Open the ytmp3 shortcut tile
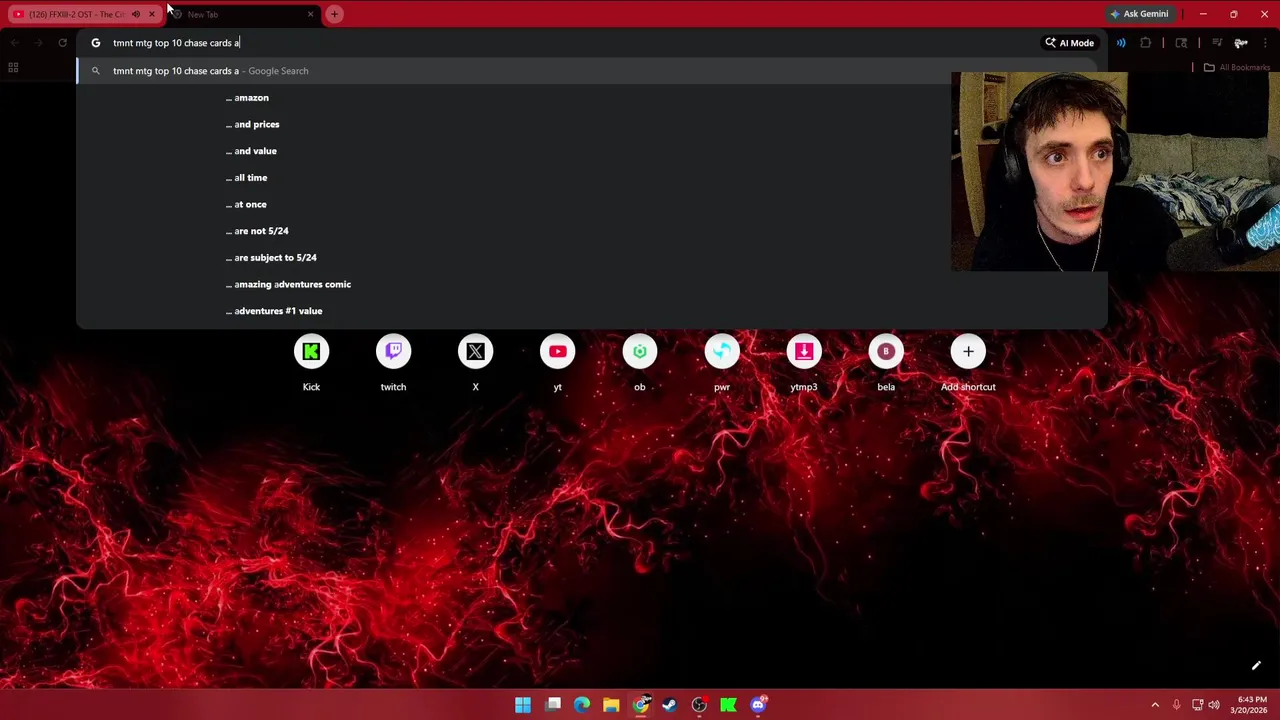1280x720 pixels. point(804,352)
